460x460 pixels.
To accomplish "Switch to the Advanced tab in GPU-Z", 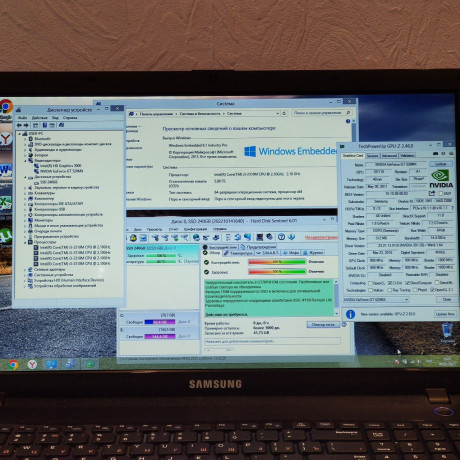I will pyautogui.click(x=389, y=156).
